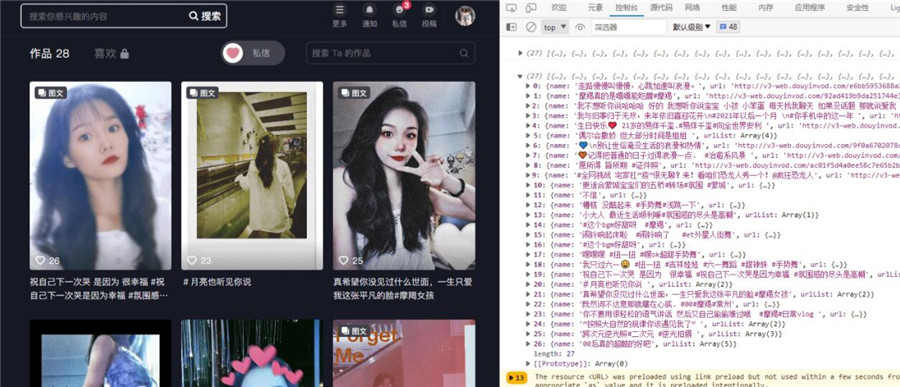Toggle the live expression eye icon

tap(580, 27)
